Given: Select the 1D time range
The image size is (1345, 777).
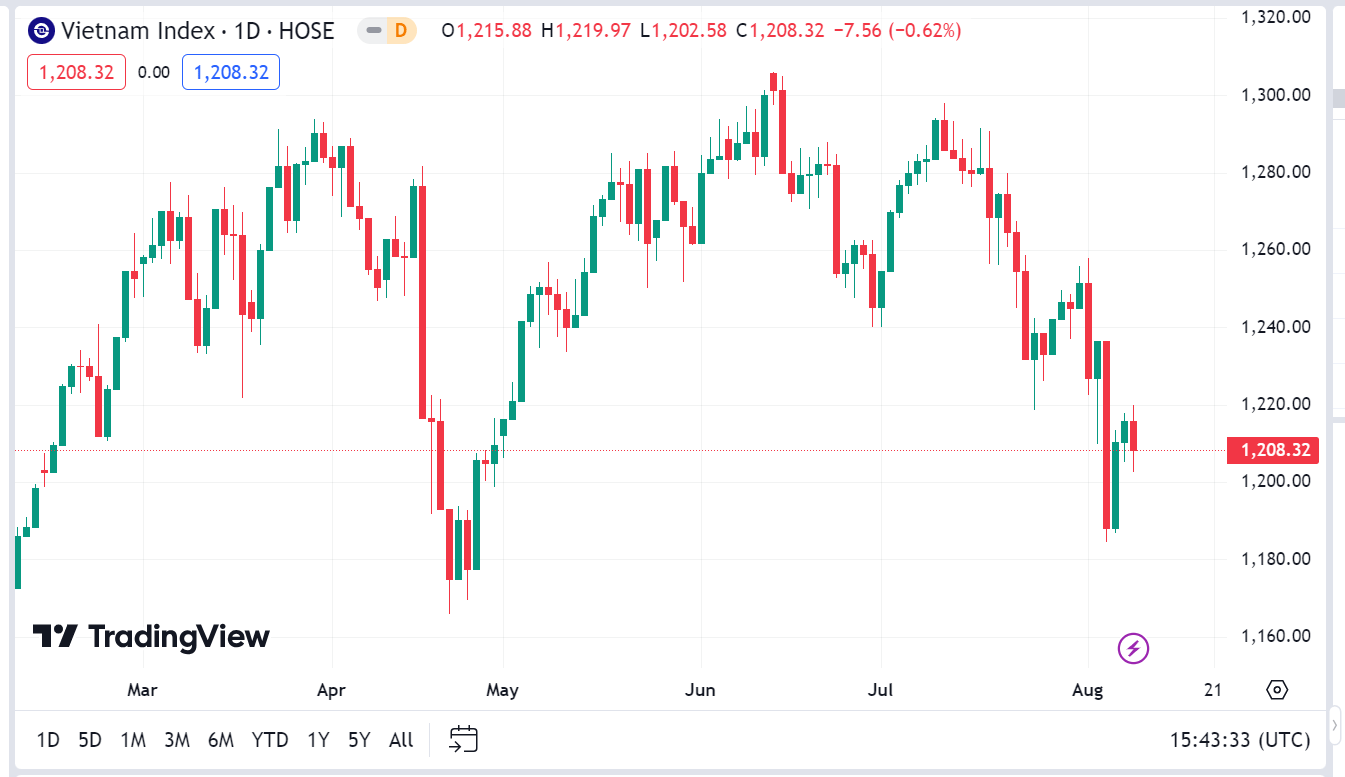Looking at the screenshot, I should point(48,740).
